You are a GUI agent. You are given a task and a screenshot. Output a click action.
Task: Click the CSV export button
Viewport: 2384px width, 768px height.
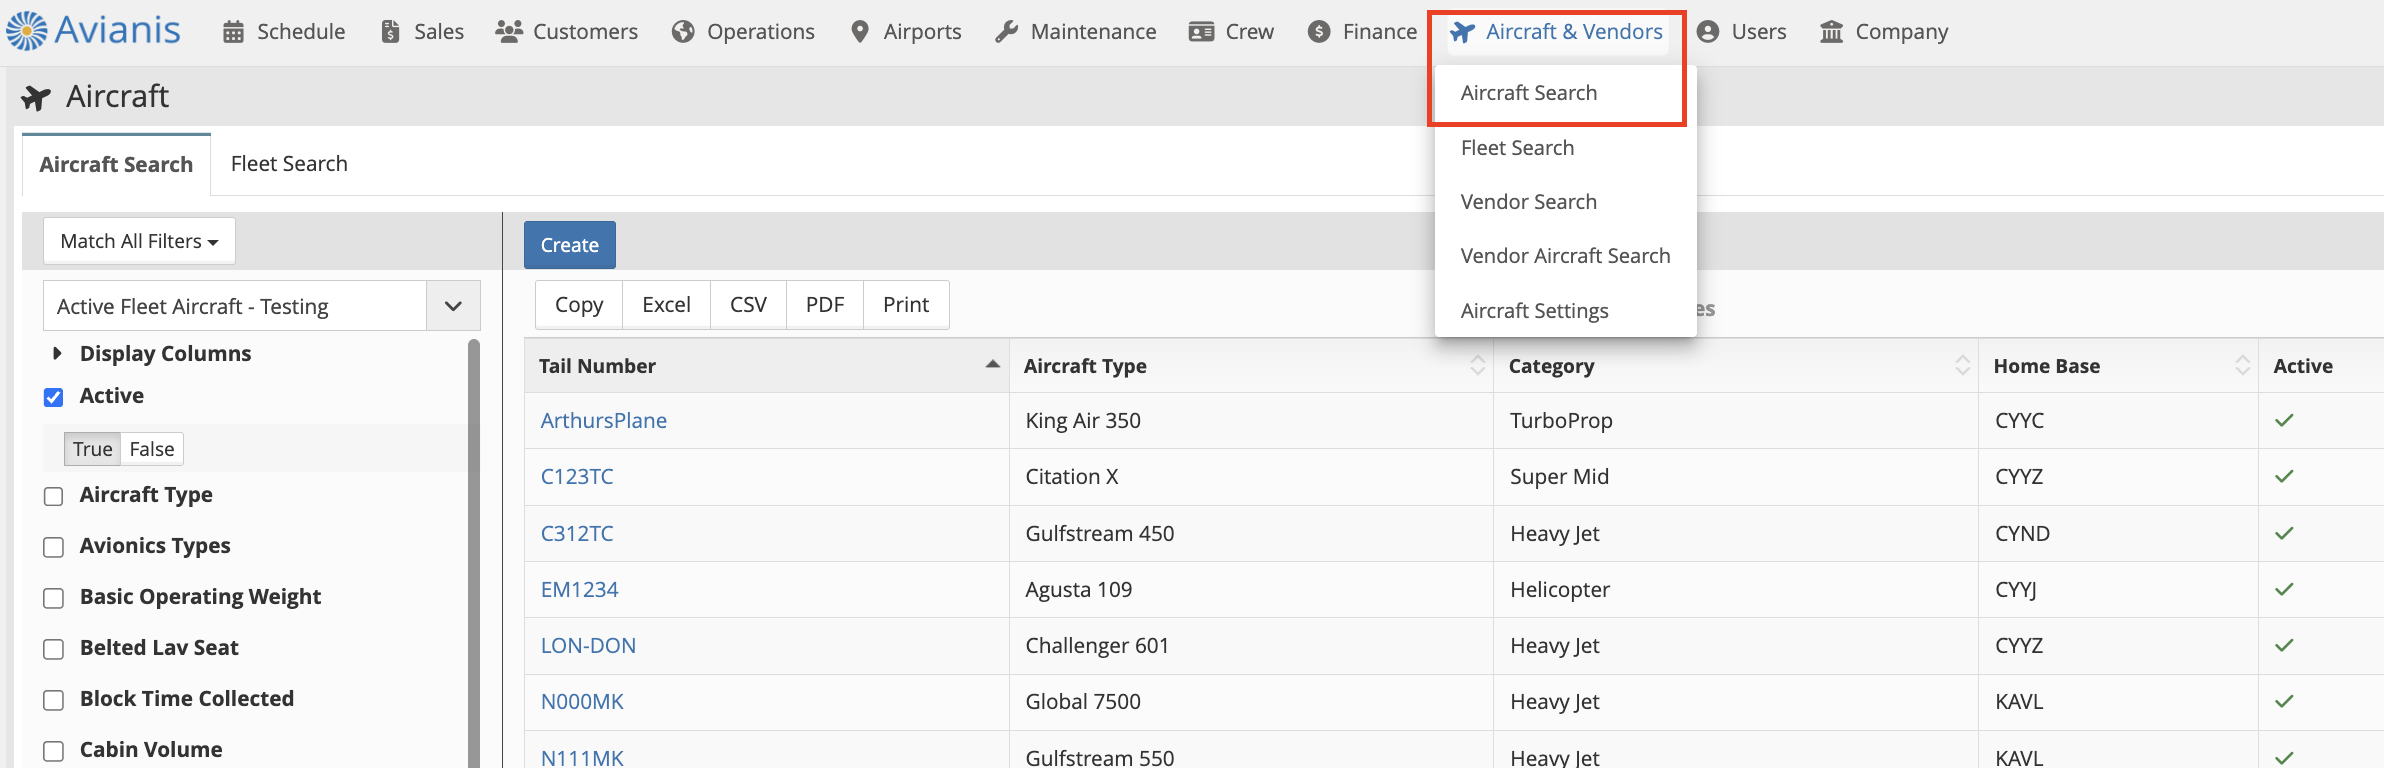[748, 305]
